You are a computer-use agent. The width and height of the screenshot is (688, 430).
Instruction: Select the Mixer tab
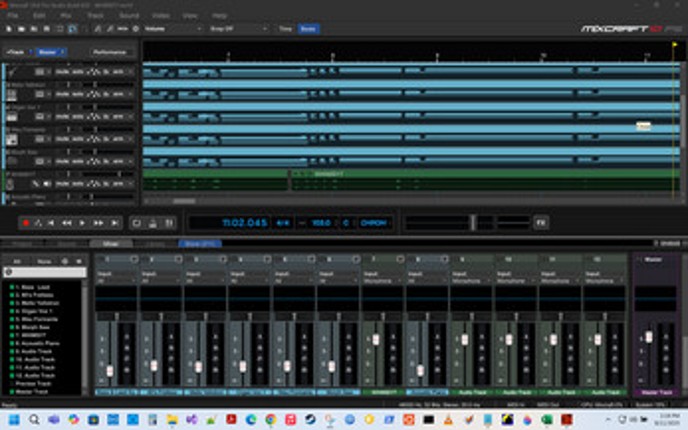110,243
